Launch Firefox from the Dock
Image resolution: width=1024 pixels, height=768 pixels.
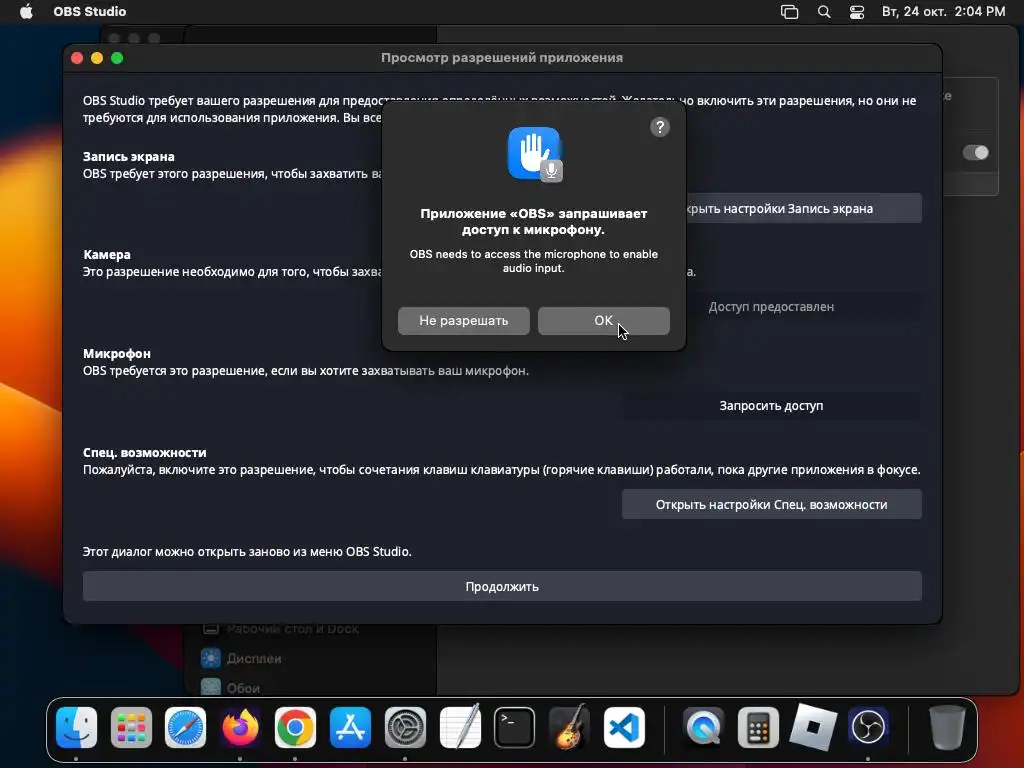point(240,727)
